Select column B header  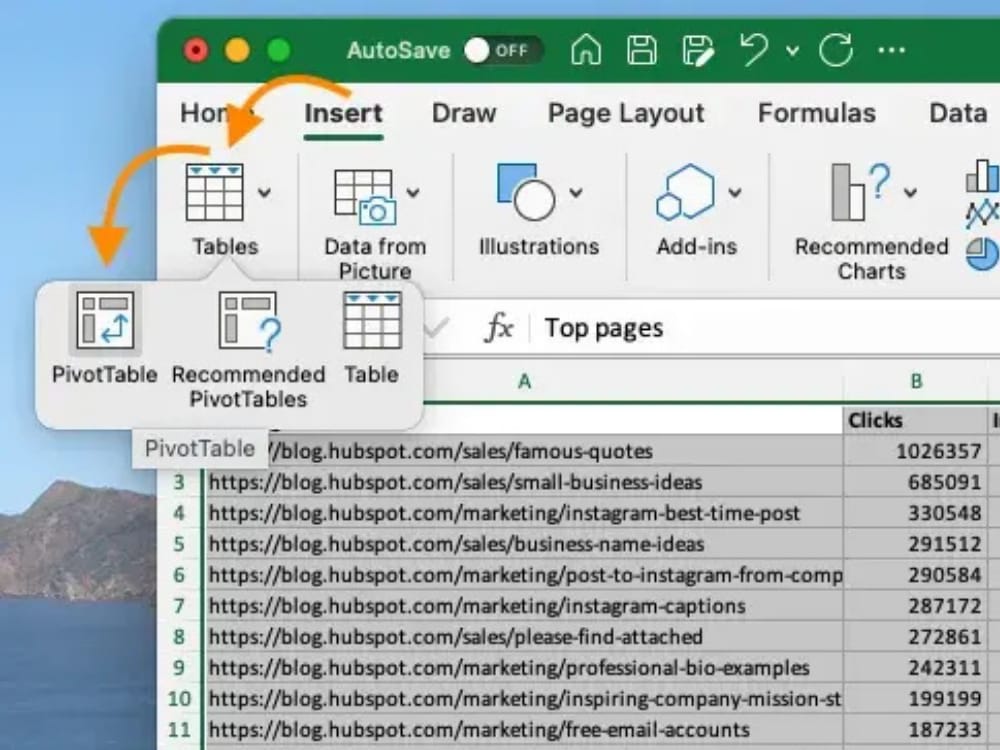coord(916,381)
